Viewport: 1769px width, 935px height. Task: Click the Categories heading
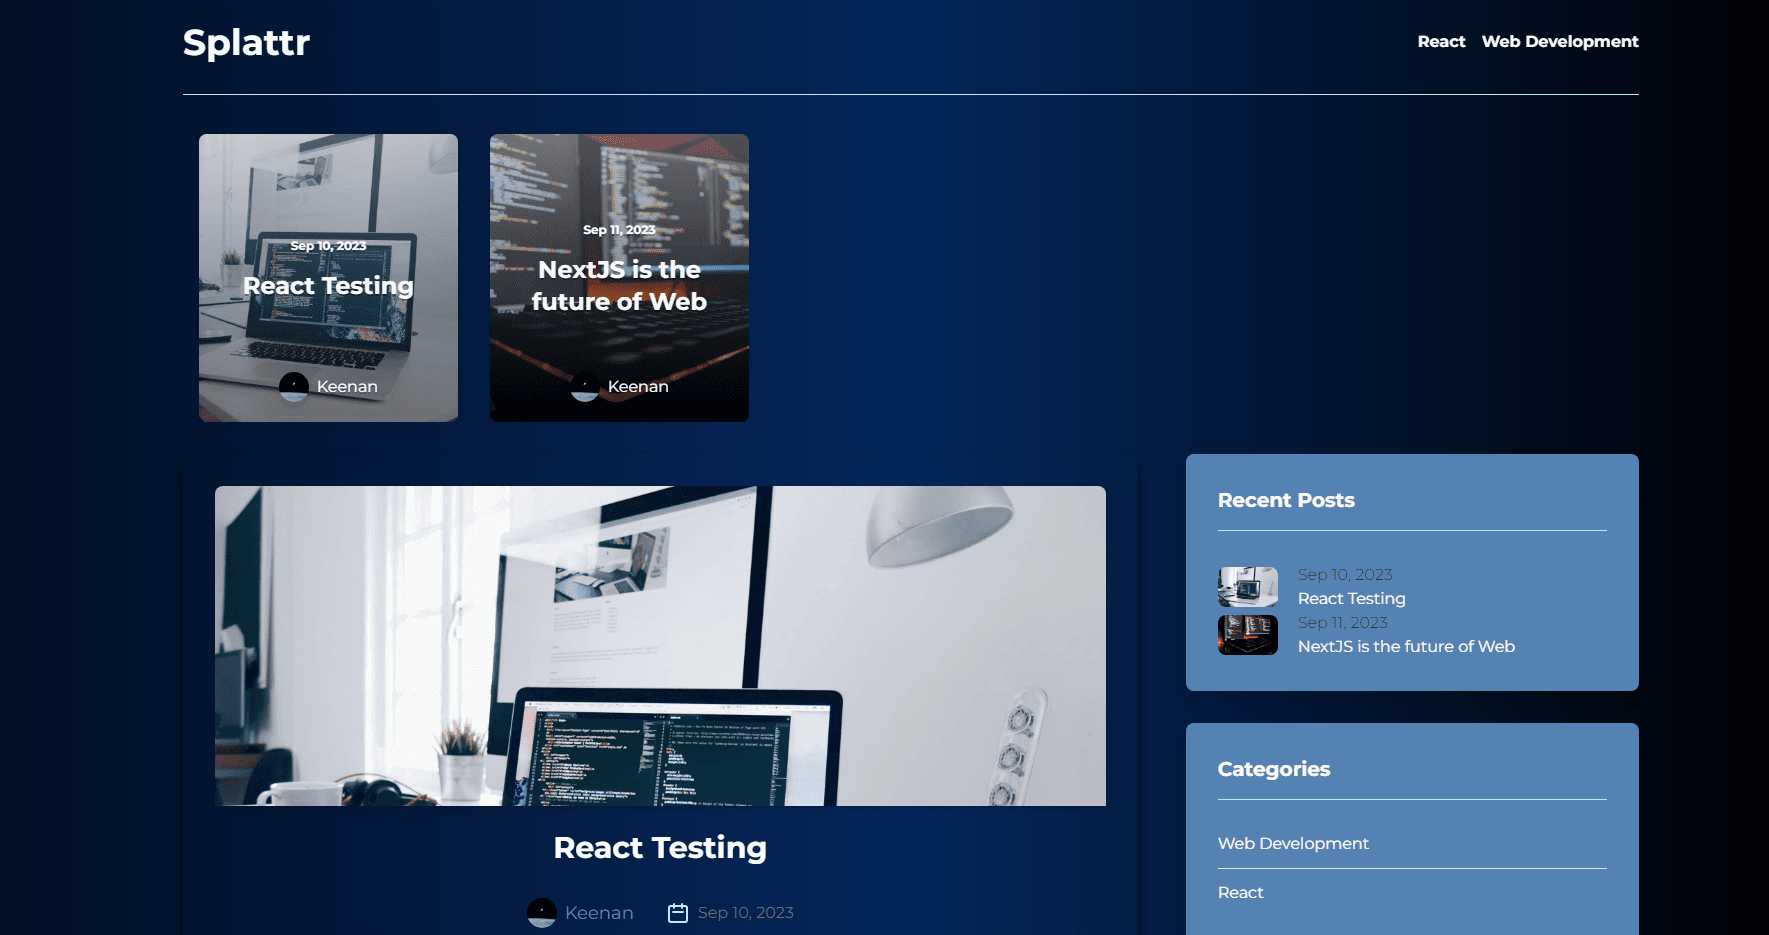pyautogui.click(x=1274, y=769)
